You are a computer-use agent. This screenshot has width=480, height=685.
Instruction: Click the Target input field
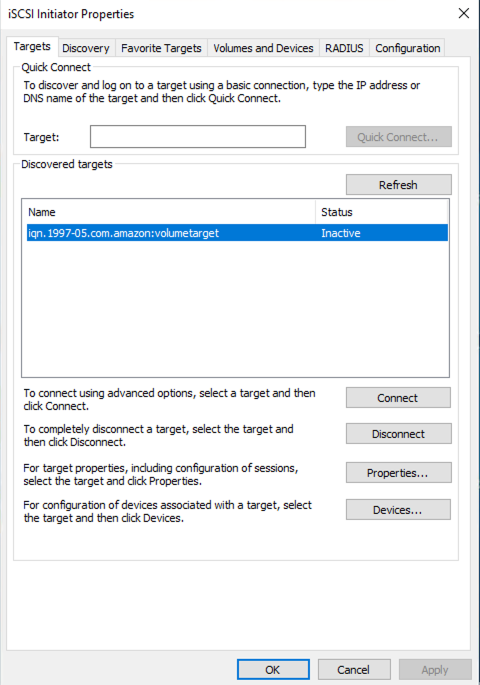(198, 137)
